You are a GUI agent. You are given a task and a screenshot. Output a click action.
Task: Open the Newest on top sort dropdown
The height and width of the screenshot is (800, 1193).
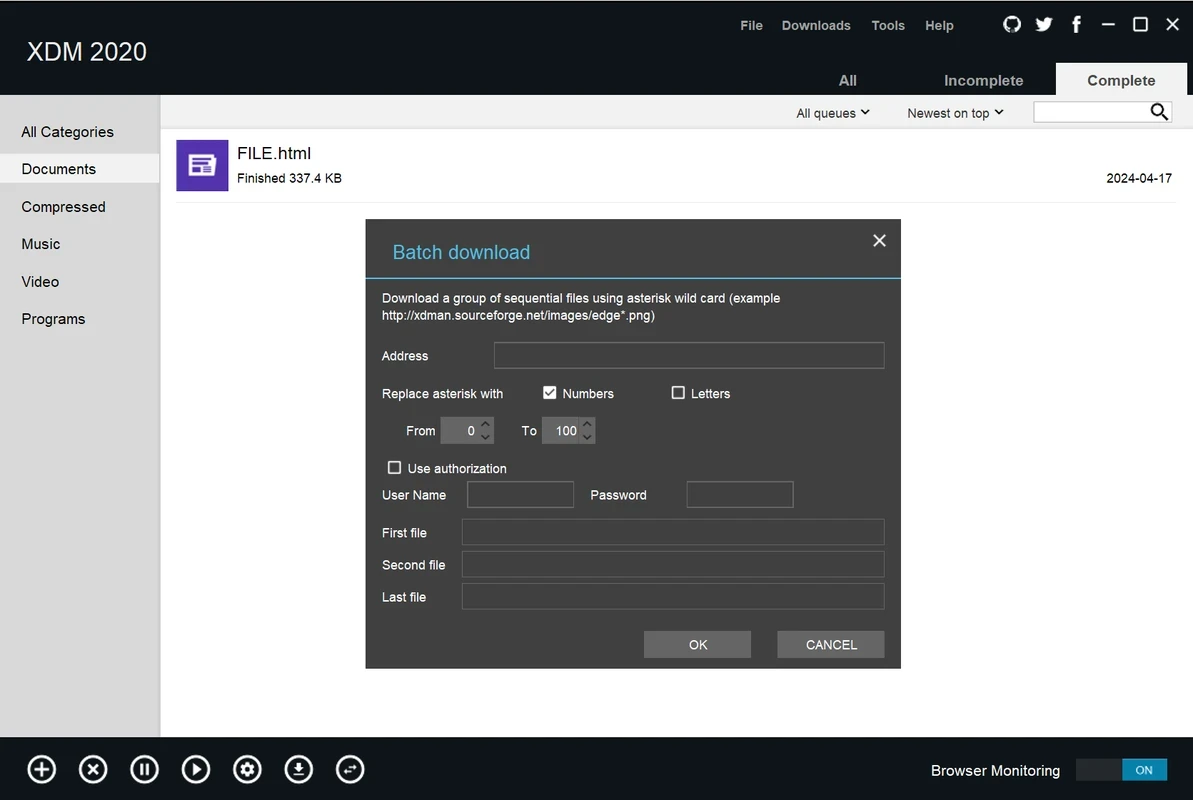(x=955, y=113)
